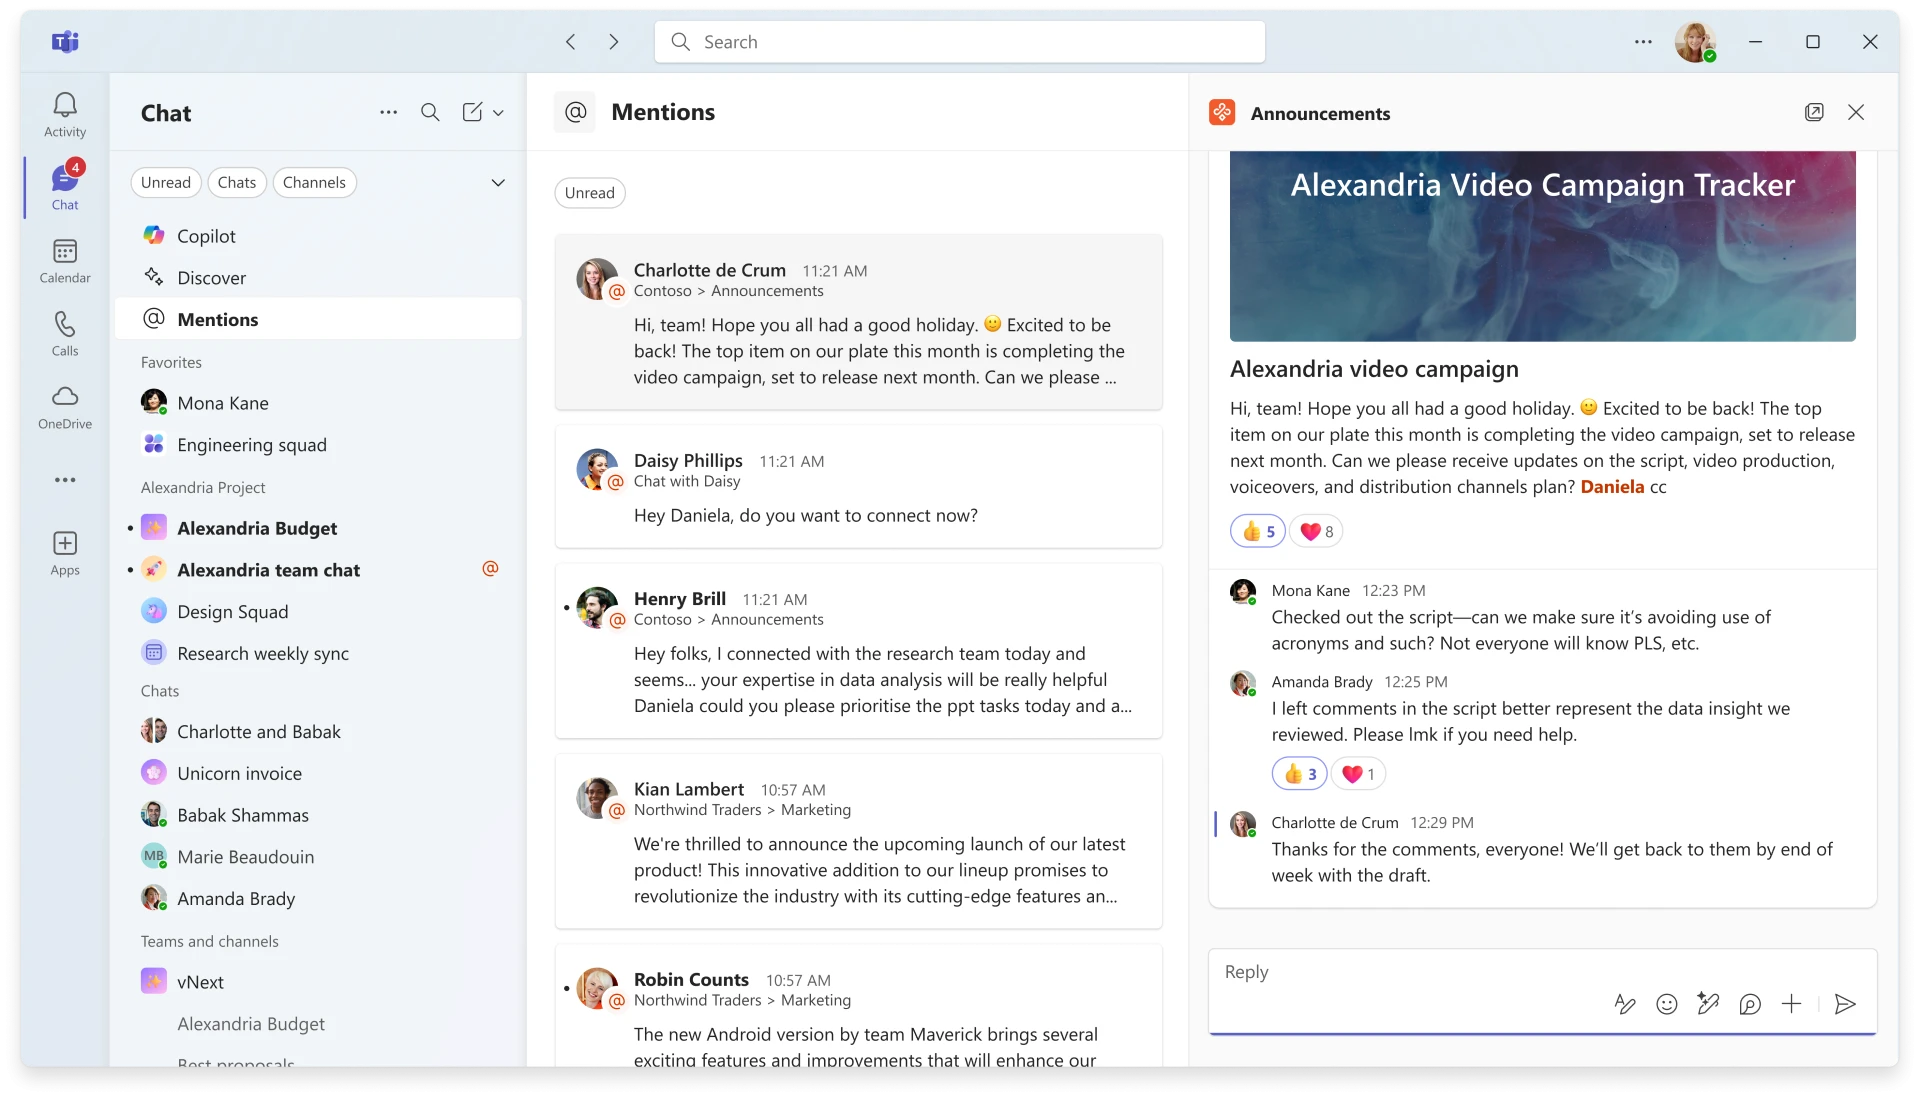Expand more options in title bar
Viewport: 1920px width, 1098px height.
[x=1643, y=41]
